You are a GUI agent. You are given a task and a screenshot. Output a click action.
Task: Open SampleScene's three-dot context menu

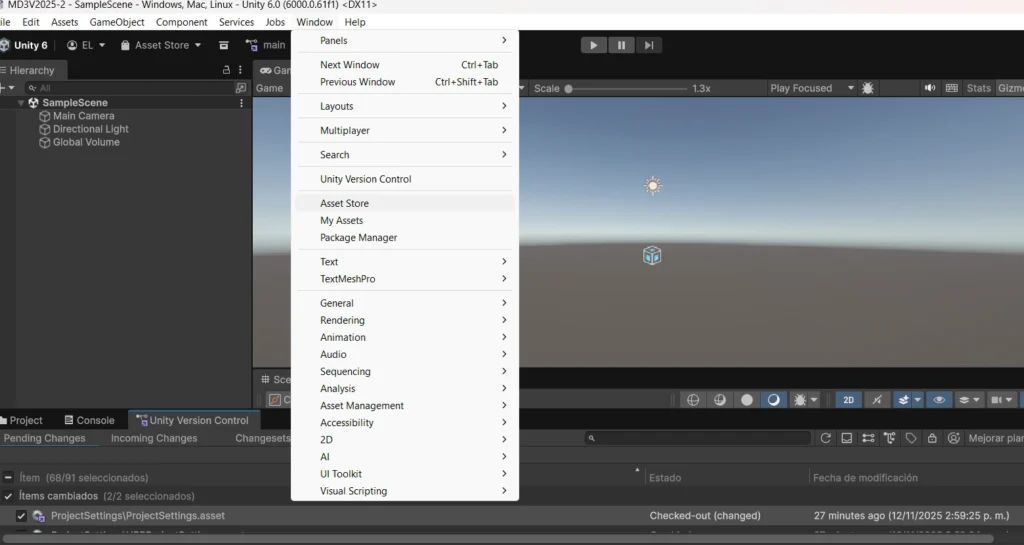(x=242, y=103)
